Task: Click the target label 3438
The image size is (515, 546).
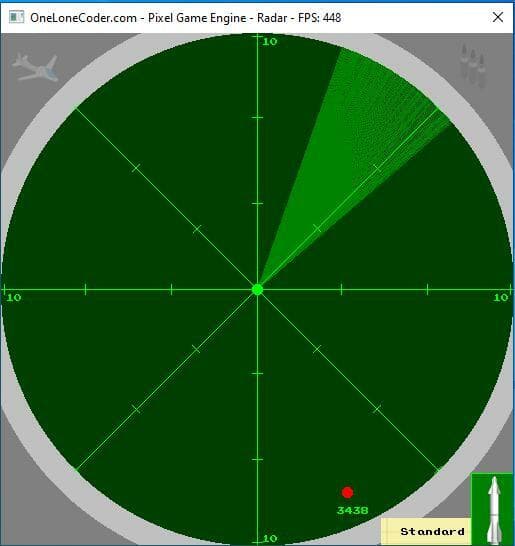Action: click(352, 510)
